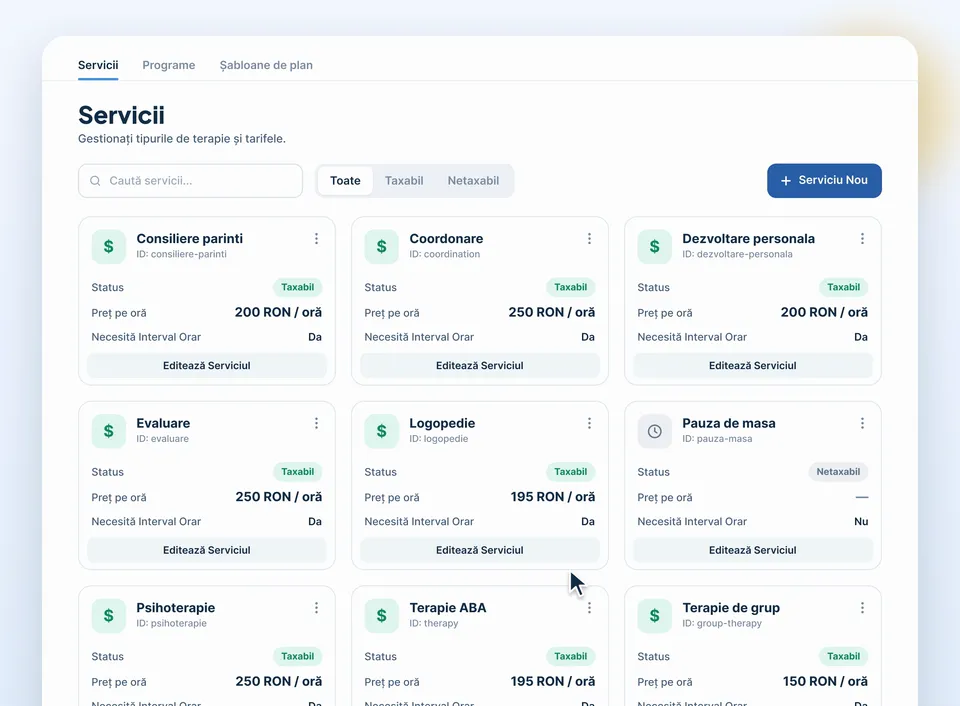Filter services by Taxabil

click(x=404, y=181)
